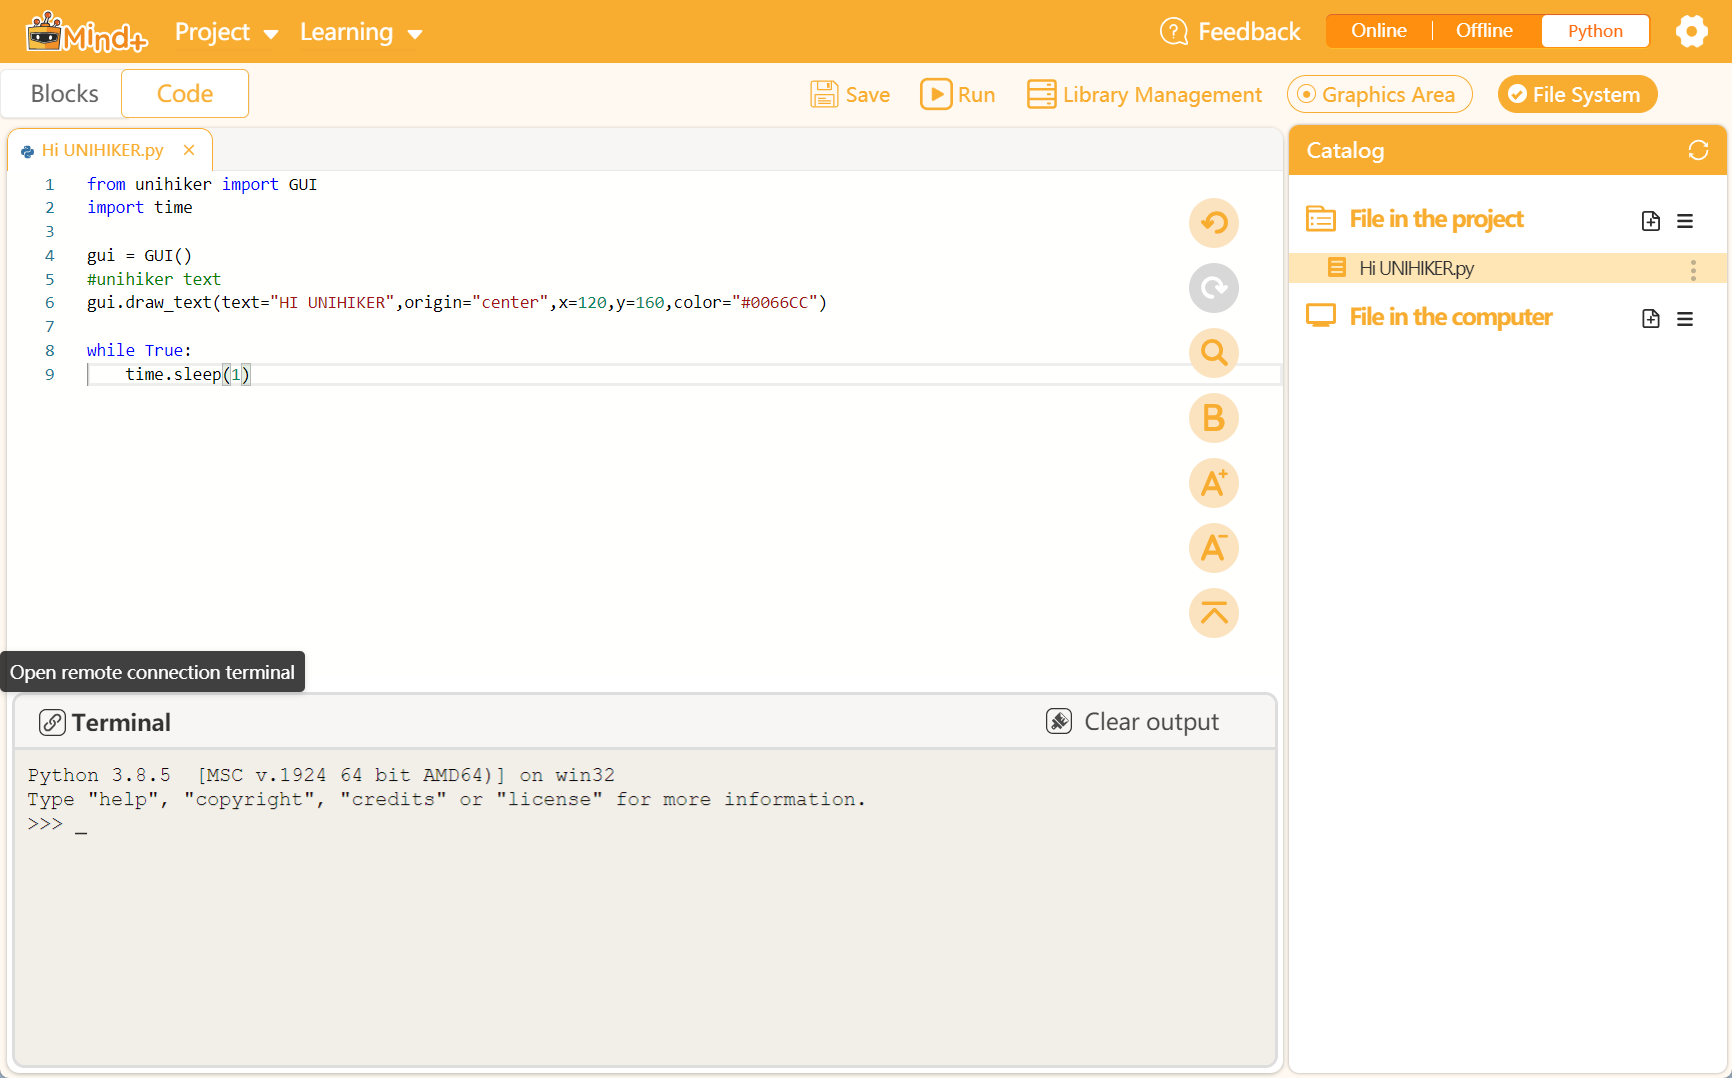The width and height of the screenshot is (1732, 1078).
Task: Expand the Learning dropdown
Action: pyautogui.click(x=361, y=31)
